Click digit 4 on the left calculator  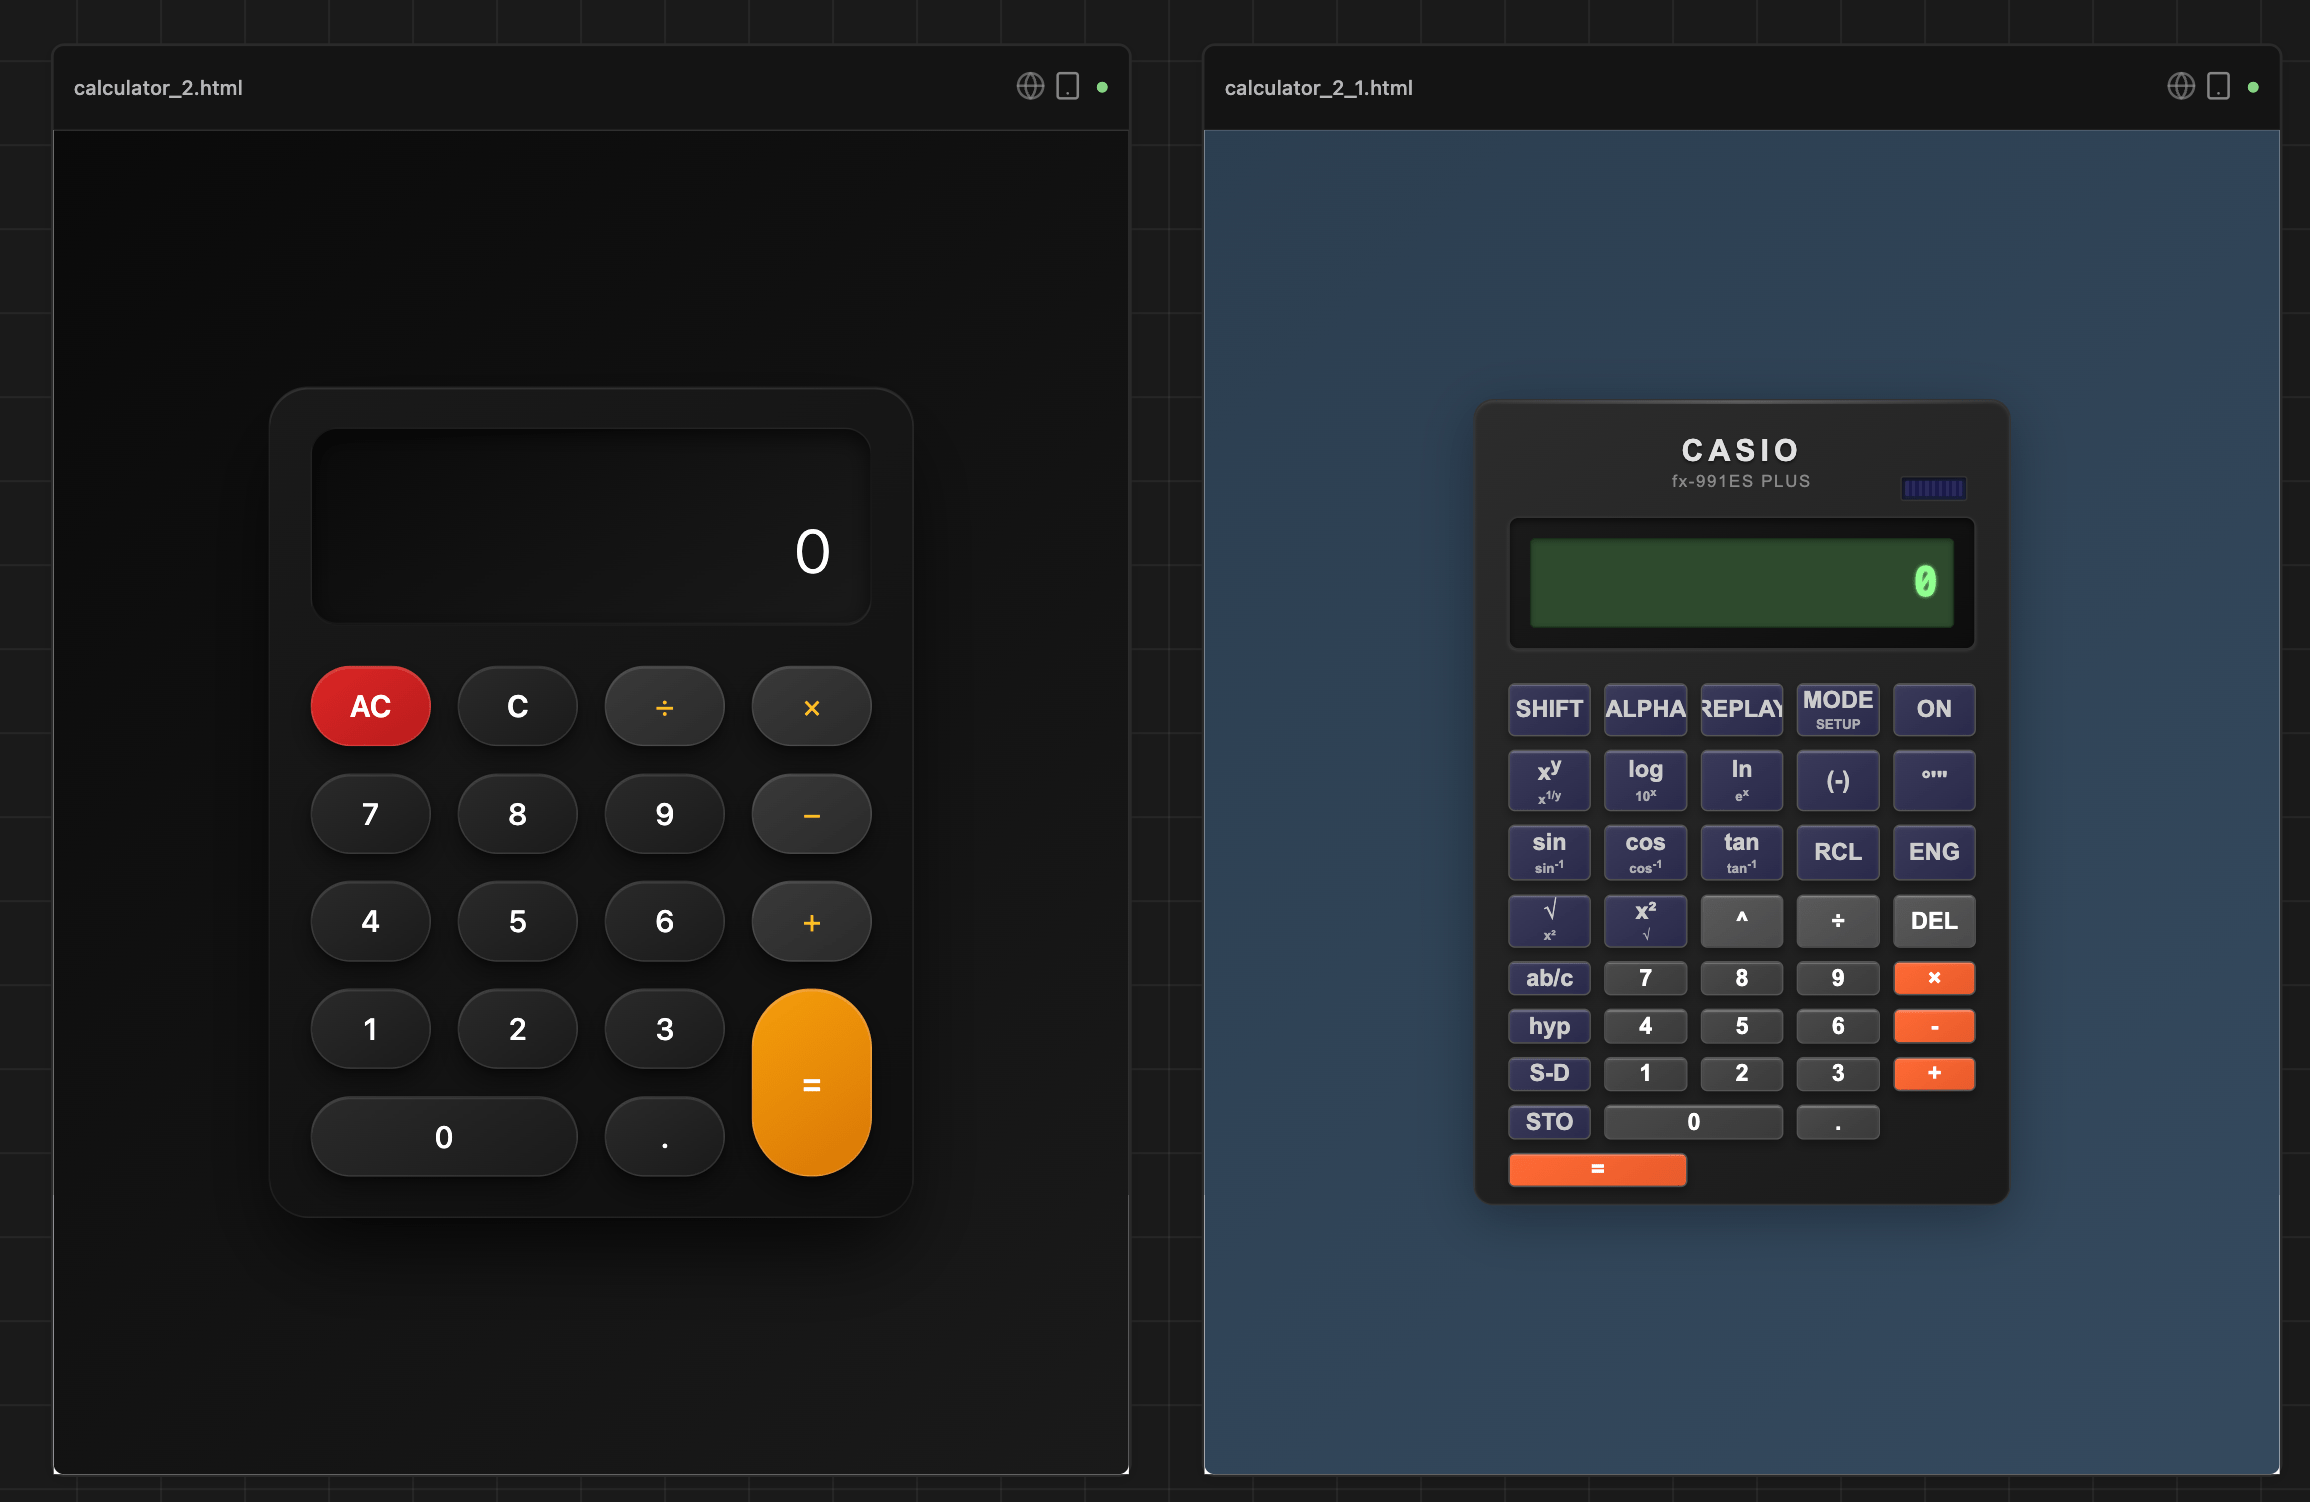(x=371, y=921)
